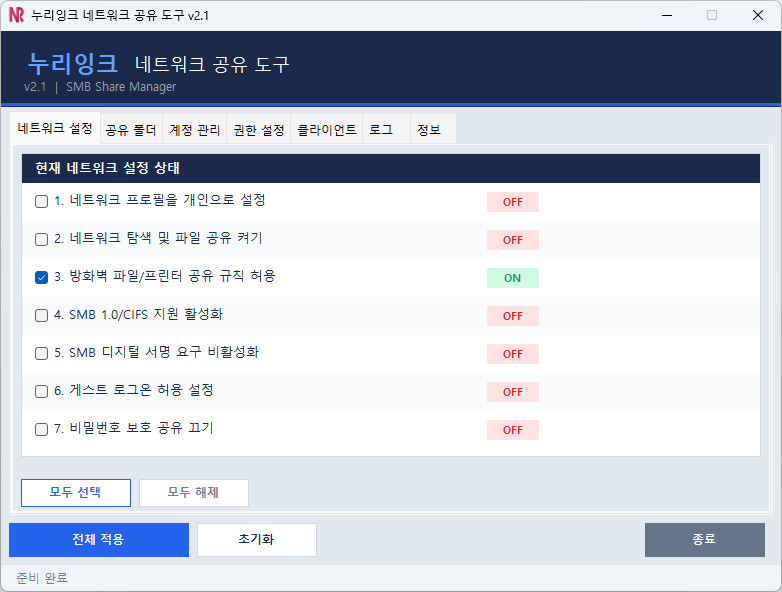View the 로그 tab
This screenshot has height=592, width=782.
click(381, 130)
